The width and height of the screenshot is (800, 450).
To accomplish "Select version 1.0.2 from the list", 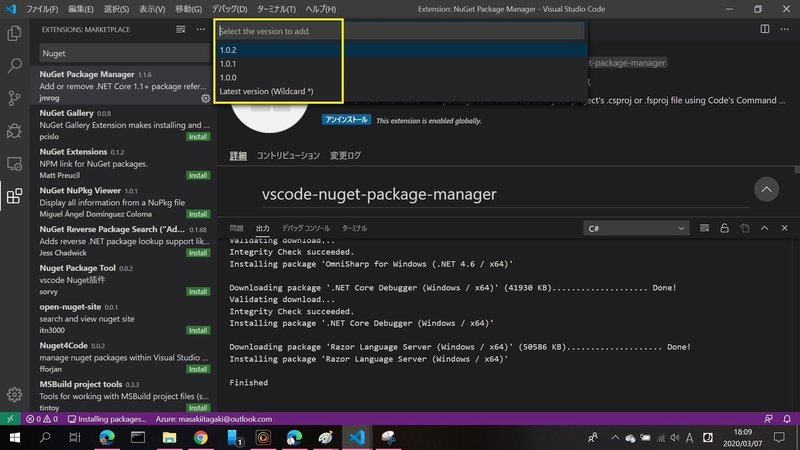I will pyautogui.click(x=402, y=50).
